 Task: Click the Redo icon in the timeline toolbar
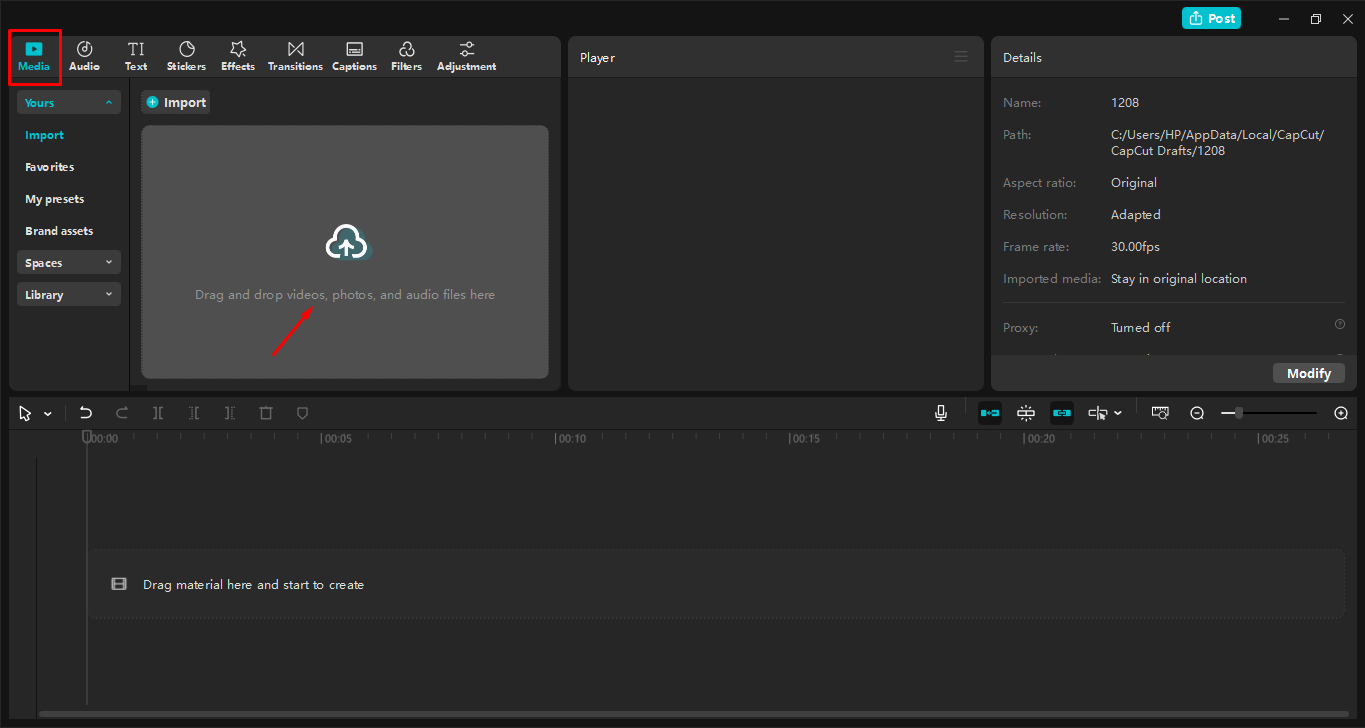coord(121,412)
